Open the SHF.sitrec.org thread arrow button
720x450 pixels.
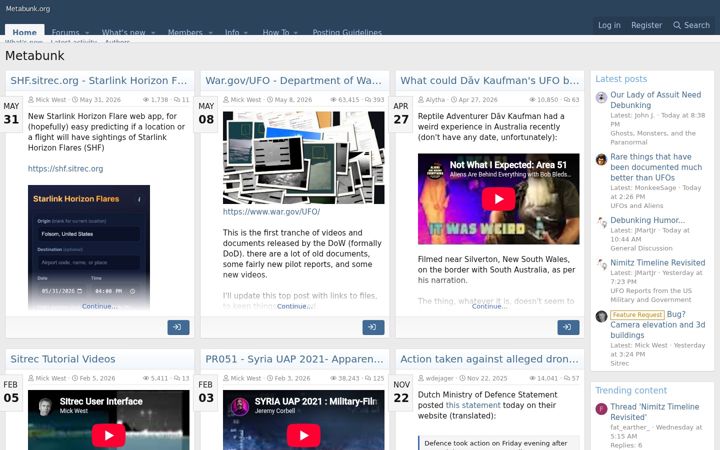point(178,327)
